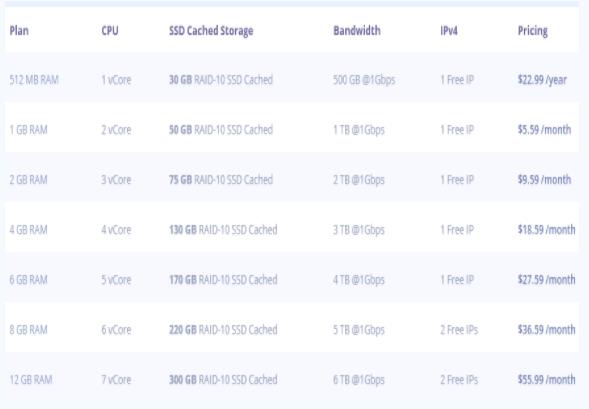Click the $55.99 /month price
Viewport: 589px width, 409px height.
click(x=547, y=379)
